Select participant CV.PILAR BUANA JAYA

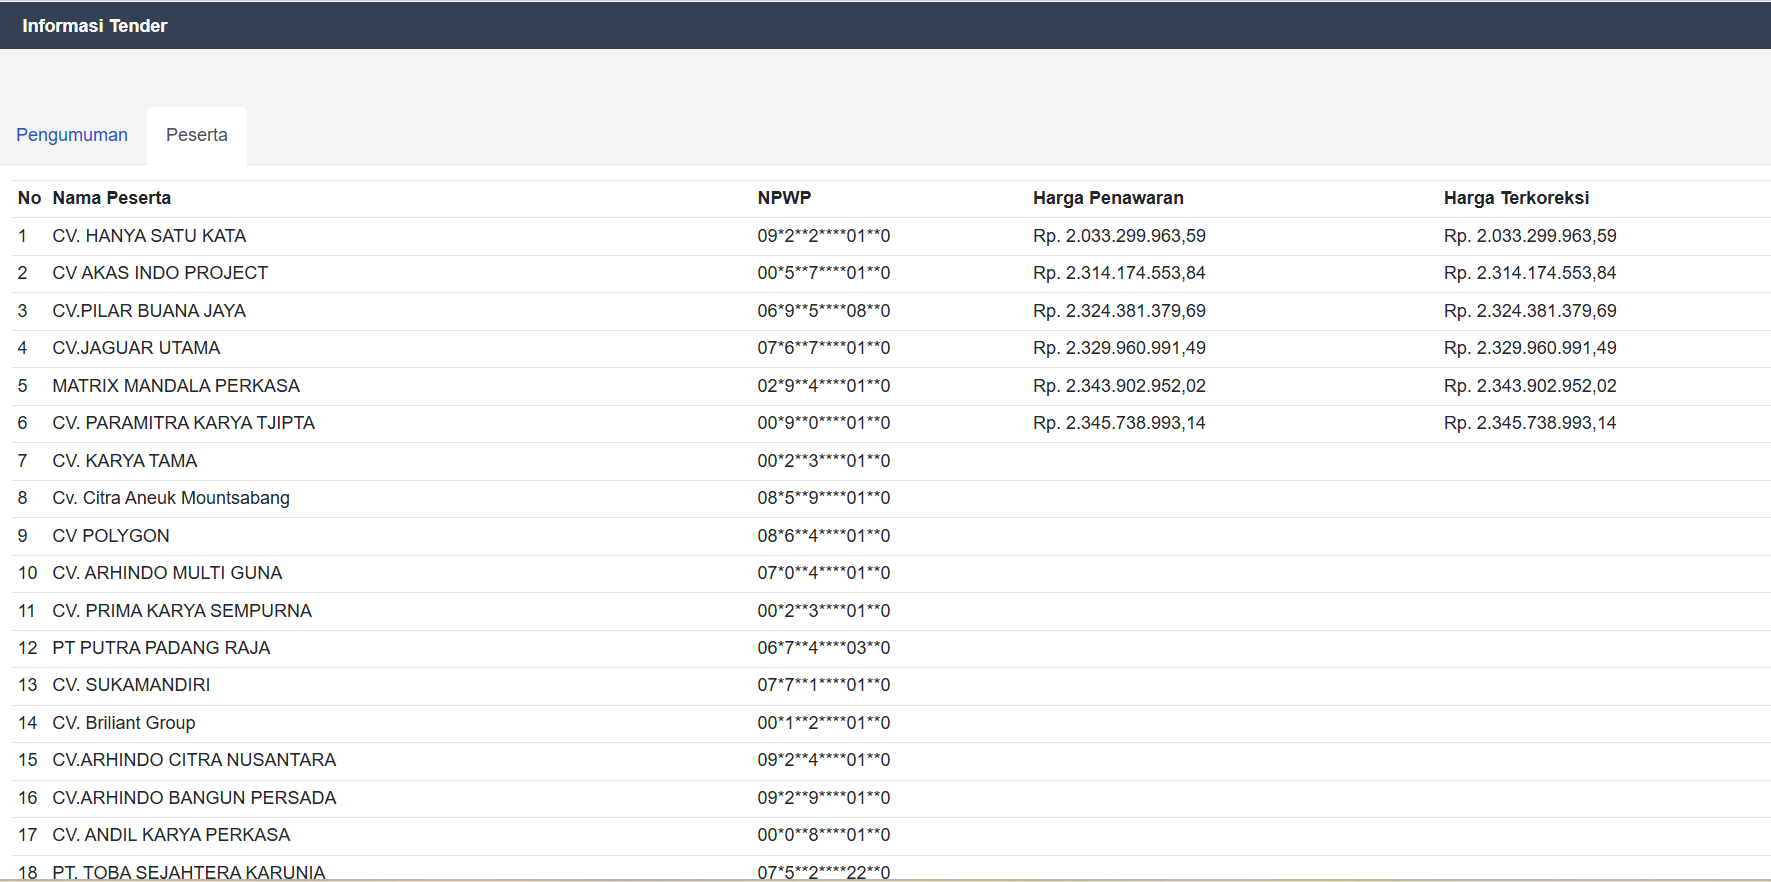149,311
